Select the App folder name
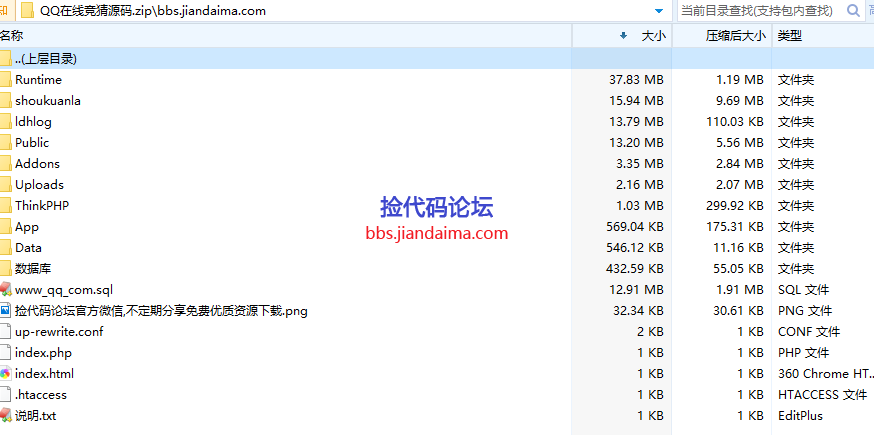 27,227
